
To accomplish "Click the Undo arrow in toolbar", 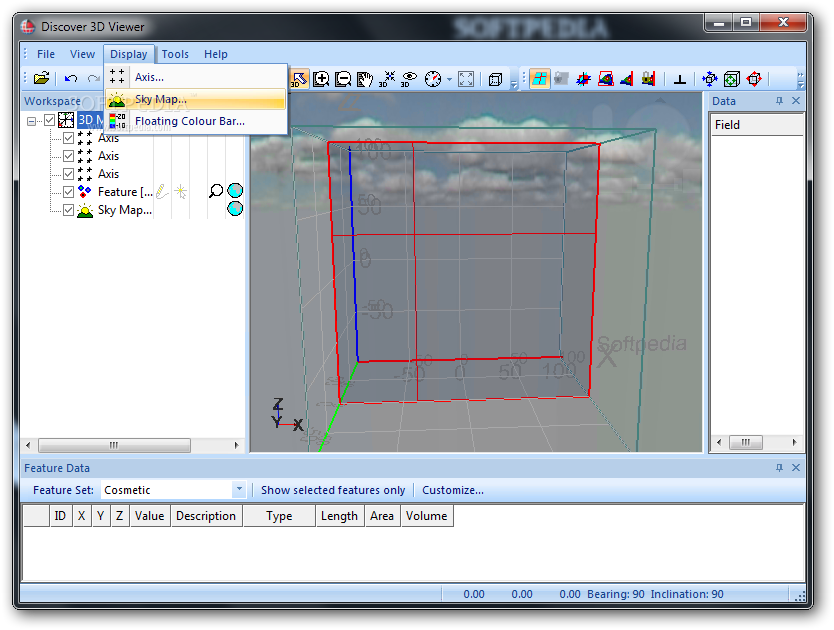I will (71, 79).
